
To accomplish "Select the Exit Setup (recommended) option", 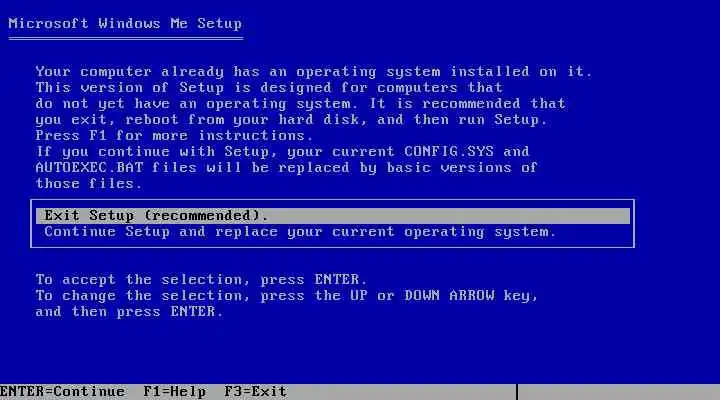I will [333, 216].
